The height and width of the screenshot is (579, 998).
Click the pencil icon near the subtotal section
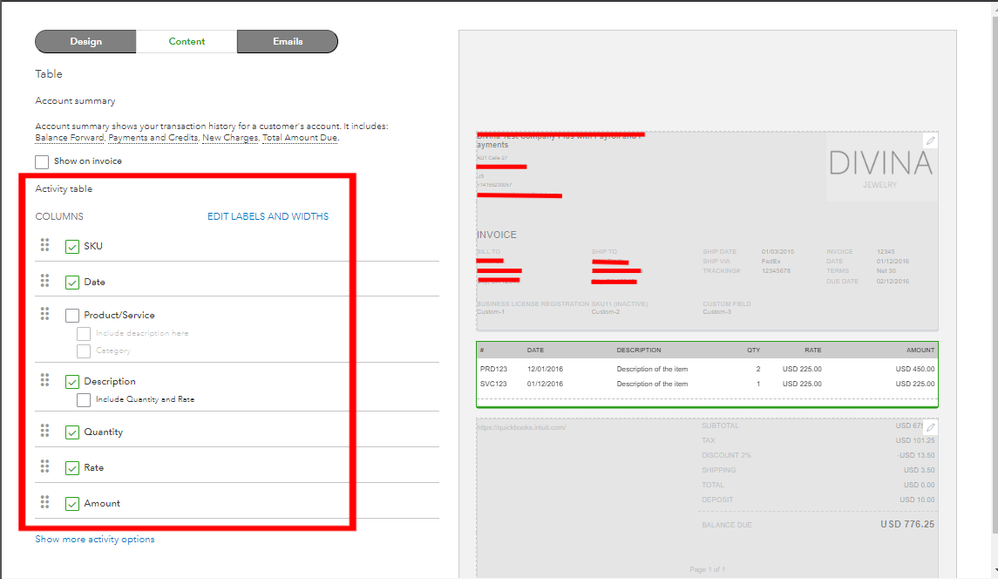click(x=930, y=425)
